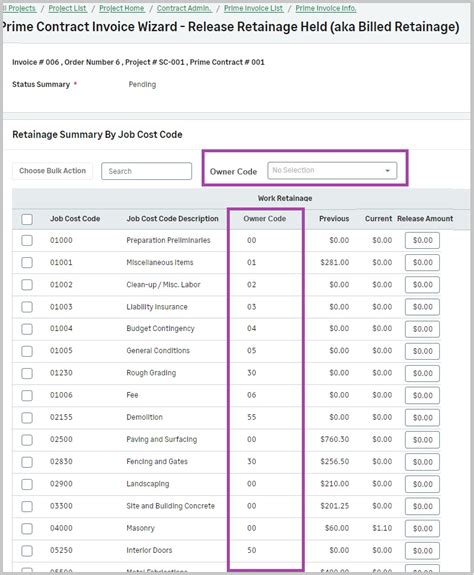Open the Owner Code dropdown arrow
The width and height of the screenshot is (474, 575).
[x=387, y=171]
